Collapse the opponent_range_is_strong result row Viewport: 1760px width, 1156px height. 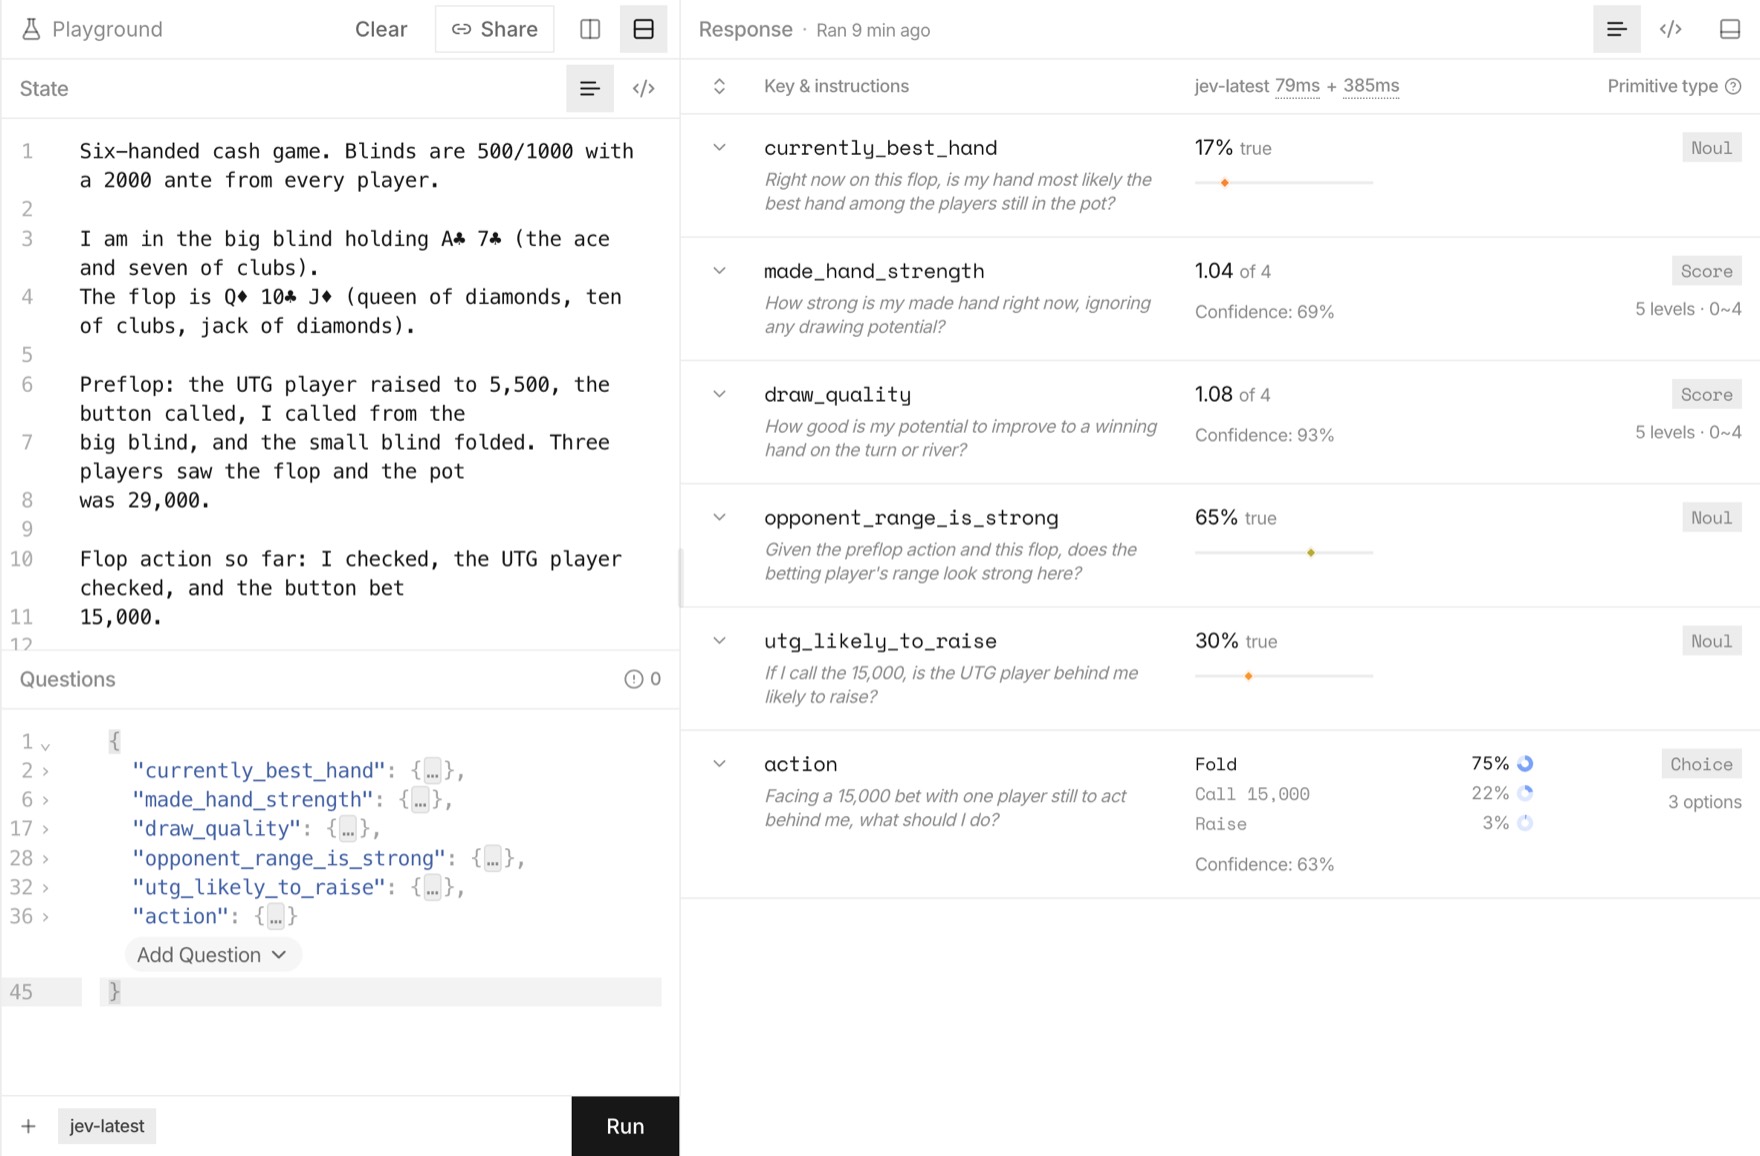pos(719,517)
